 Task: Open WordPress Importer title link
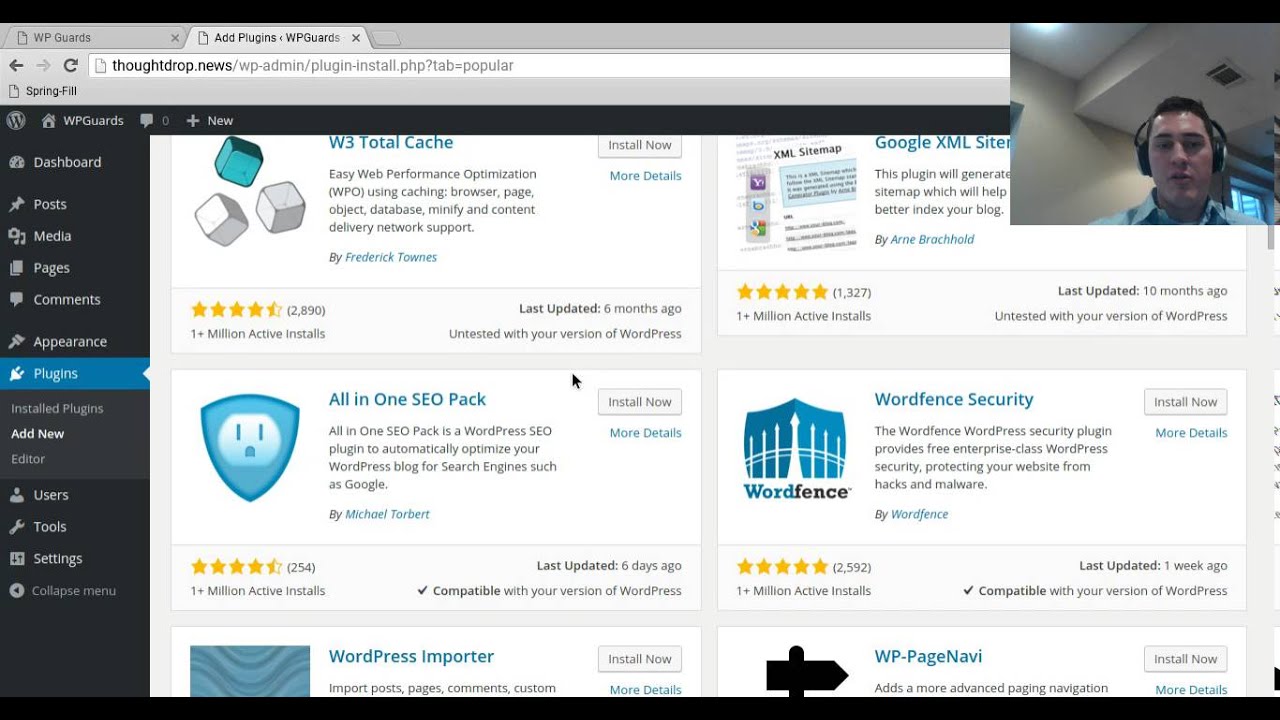(411, 656)
